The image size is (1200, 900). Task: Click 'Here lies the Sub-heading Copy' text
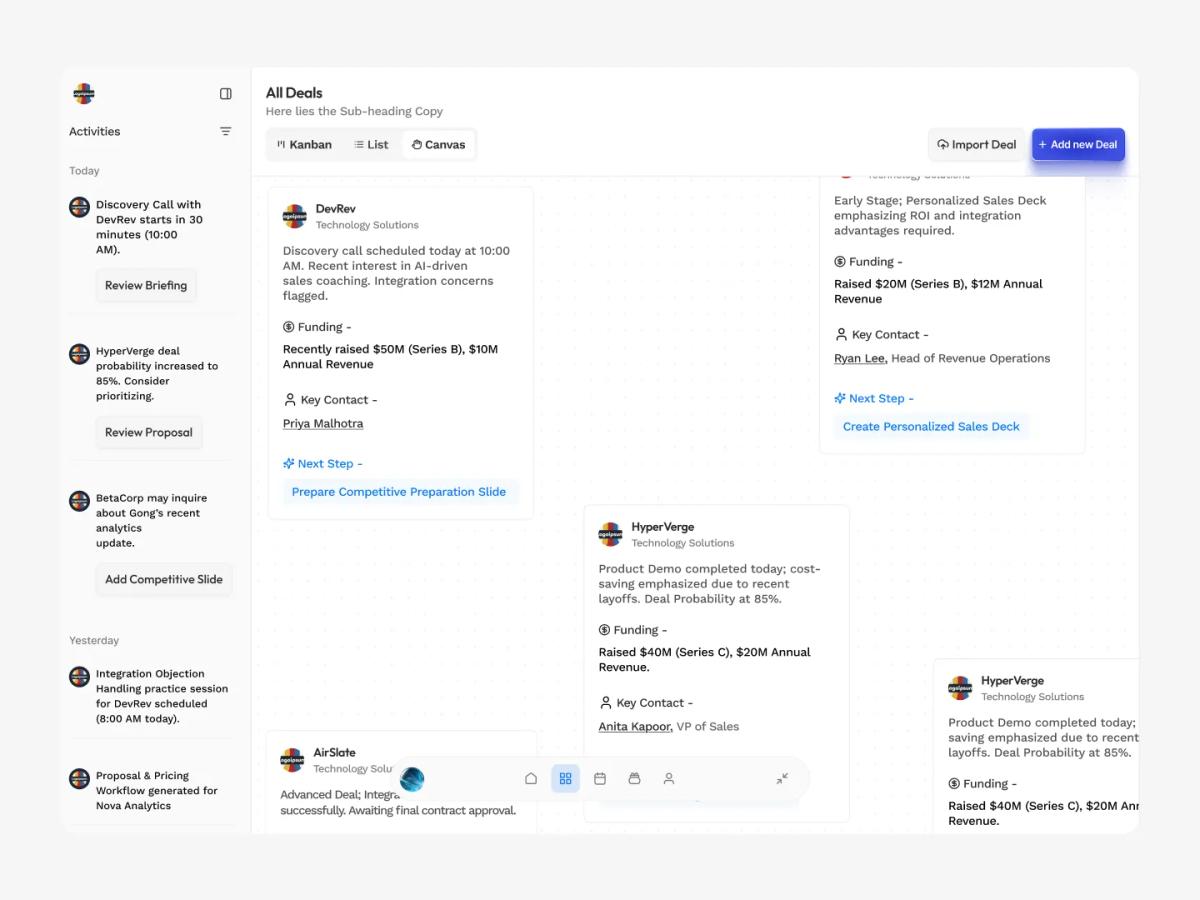tap(354, 111)
